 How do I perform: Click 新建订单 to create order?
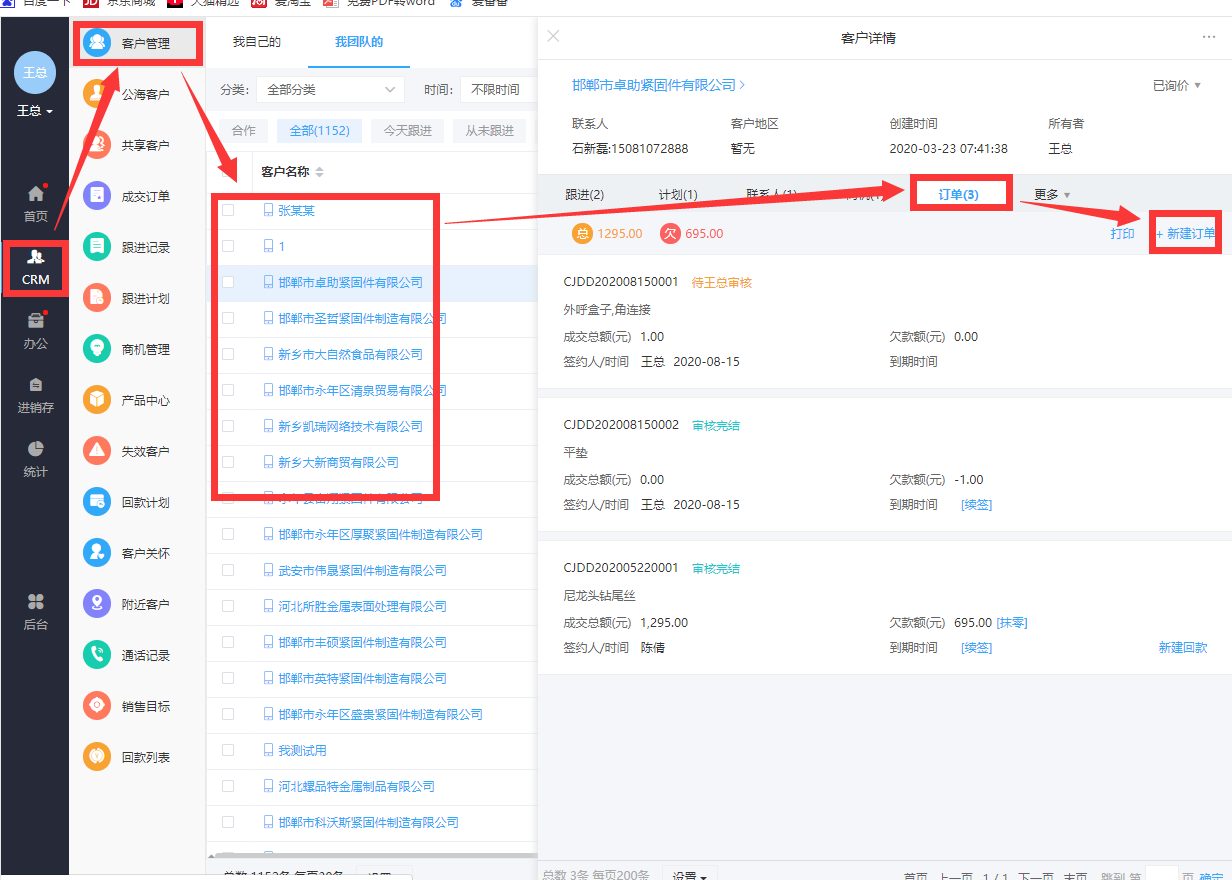pyautogui.click(x=1185, y=233)
